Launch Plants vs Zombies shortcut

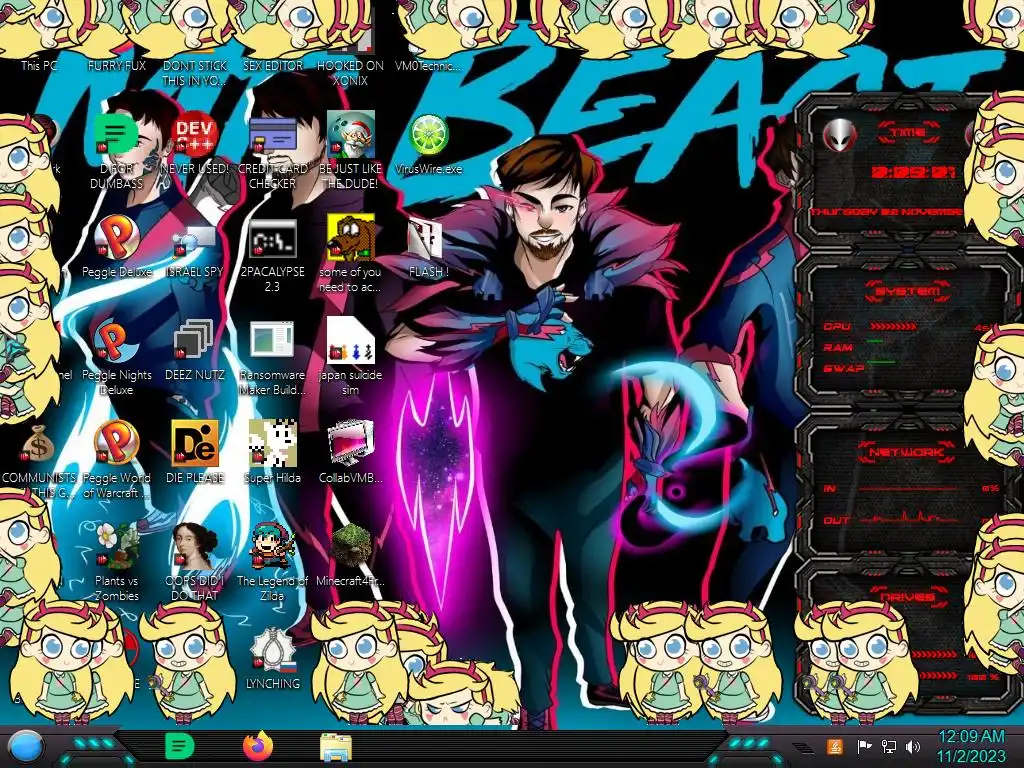tap(116, 546)
